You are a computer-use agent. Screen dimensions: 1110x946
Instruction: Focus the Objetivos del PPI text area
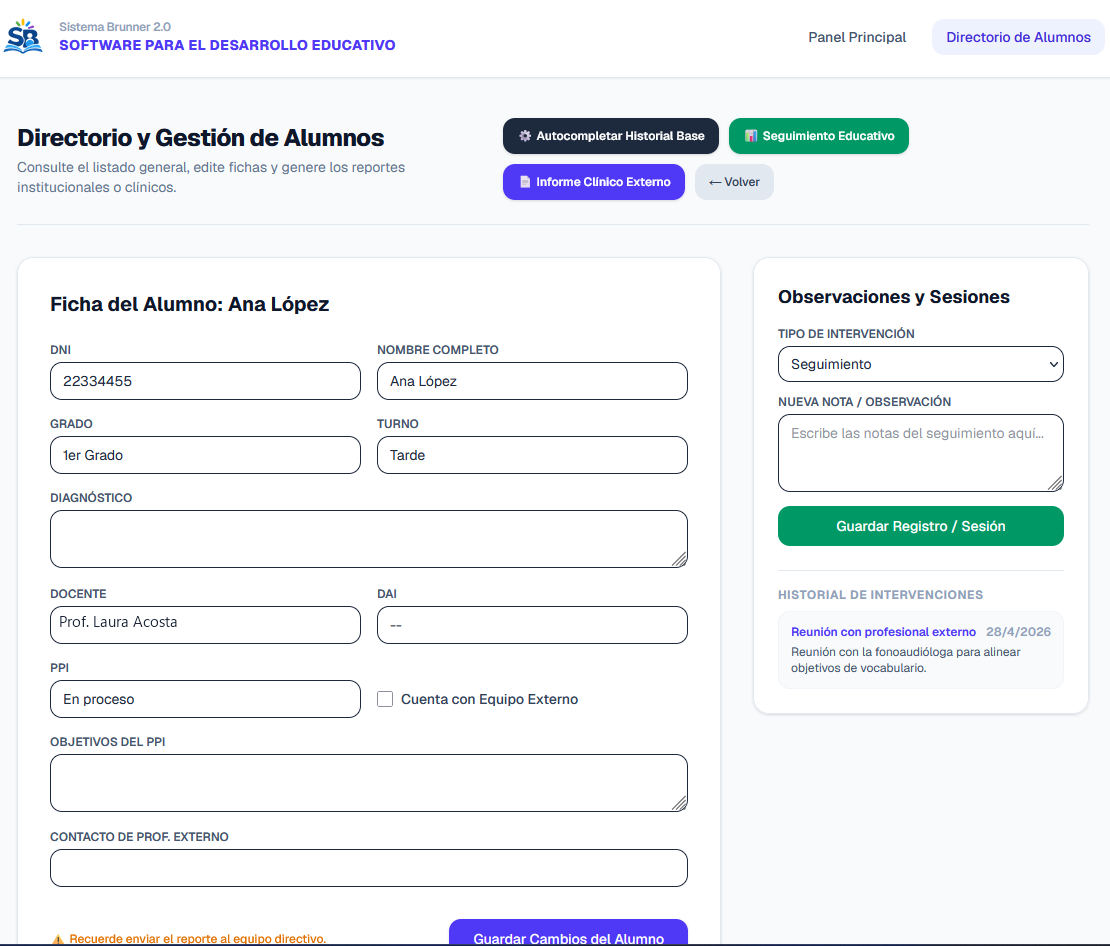click(369, 782)
